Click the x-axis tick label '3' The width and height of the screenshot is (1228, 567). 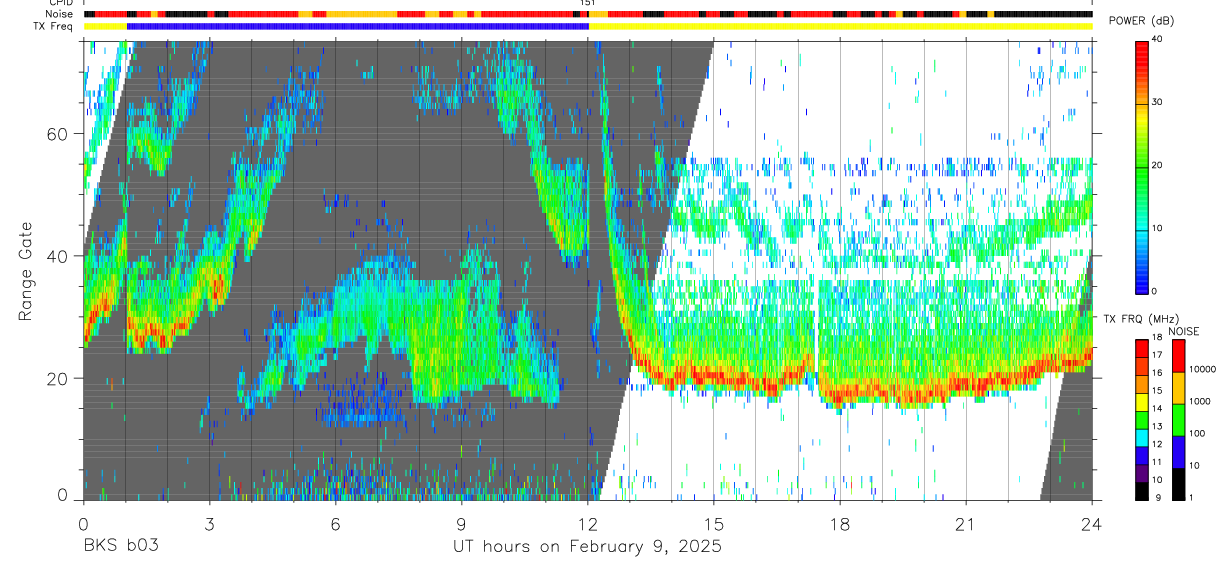[209, 525]
